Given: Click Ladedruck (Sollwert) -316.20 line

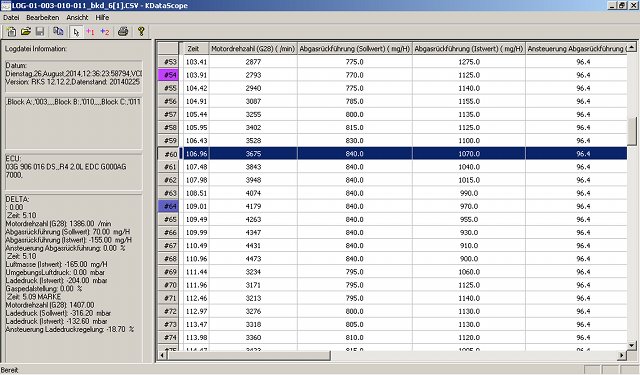Looking at the screenshot, I should tap(58, 313).
